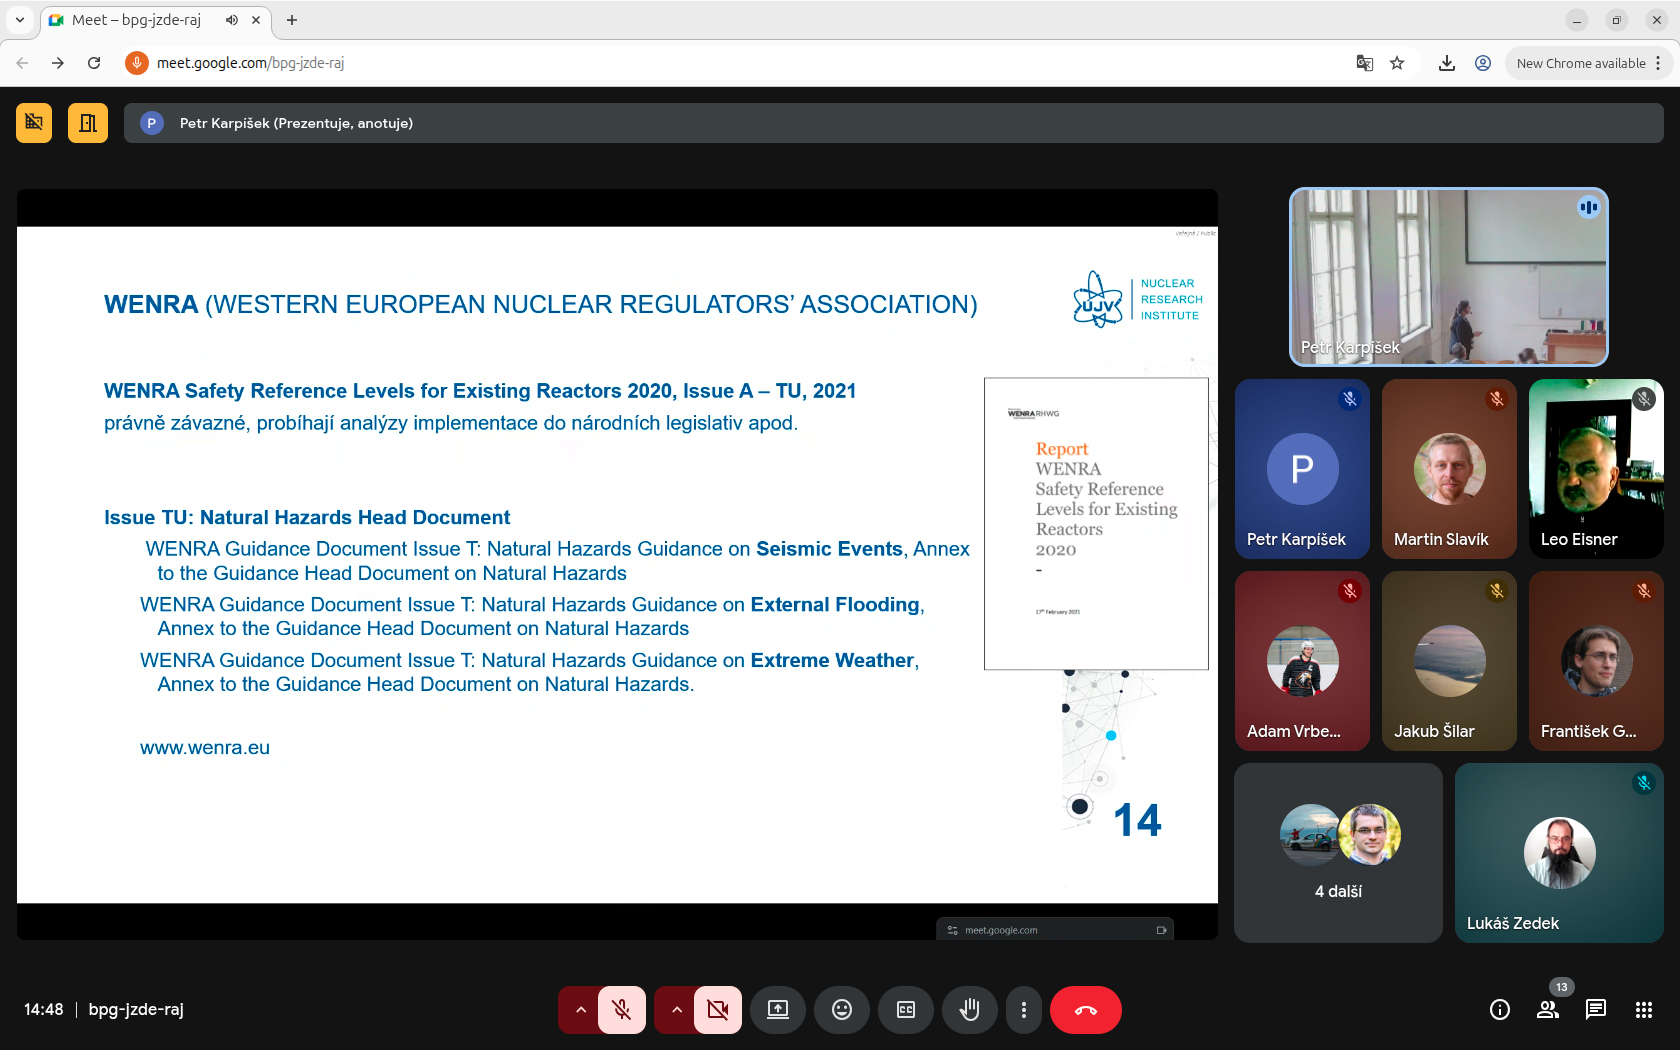The image size is (1680, 1050).
Task: Open the emoji reactions button
Action: point(842,1010)
